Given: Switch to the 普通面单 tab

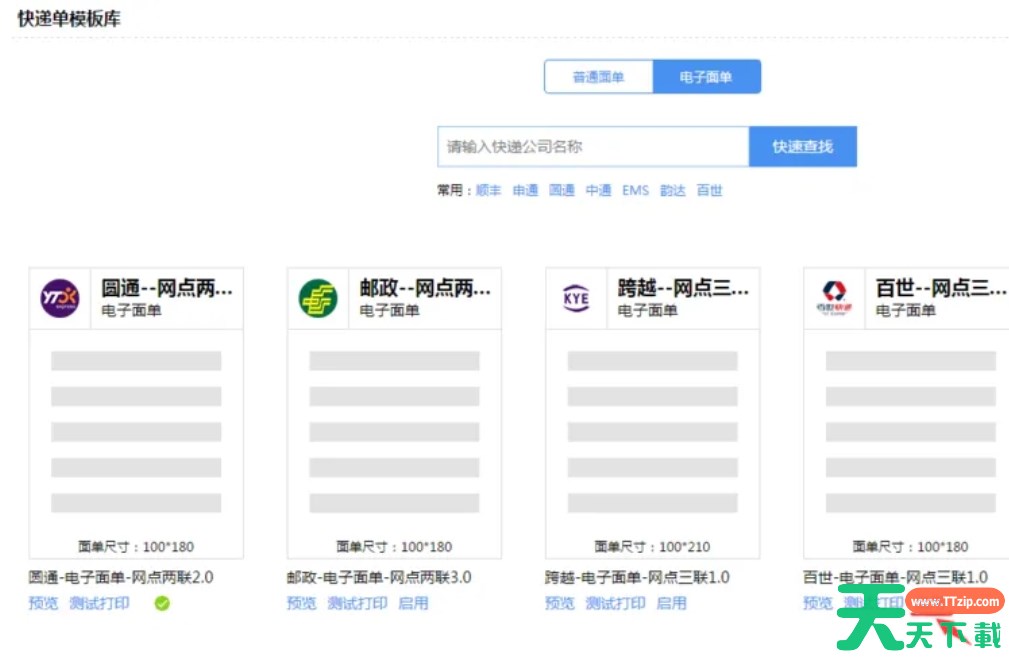Looking at the screenshot, I should [x=598, y=77].
